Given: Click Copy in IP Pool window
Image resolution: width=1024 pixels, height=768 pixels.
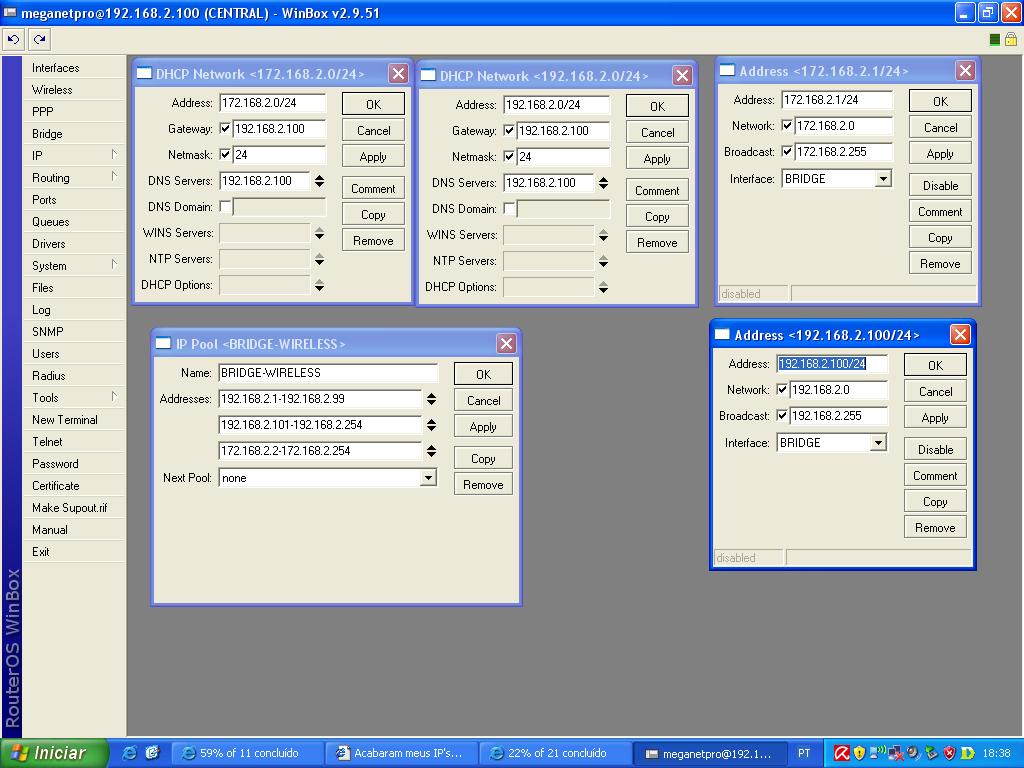Looking at the screenshot, I should click(483, 458).
